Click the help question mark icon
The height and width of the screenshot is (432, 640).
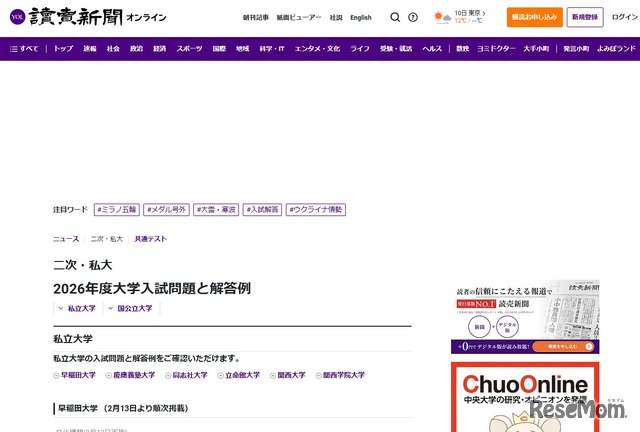click(413, 17)
